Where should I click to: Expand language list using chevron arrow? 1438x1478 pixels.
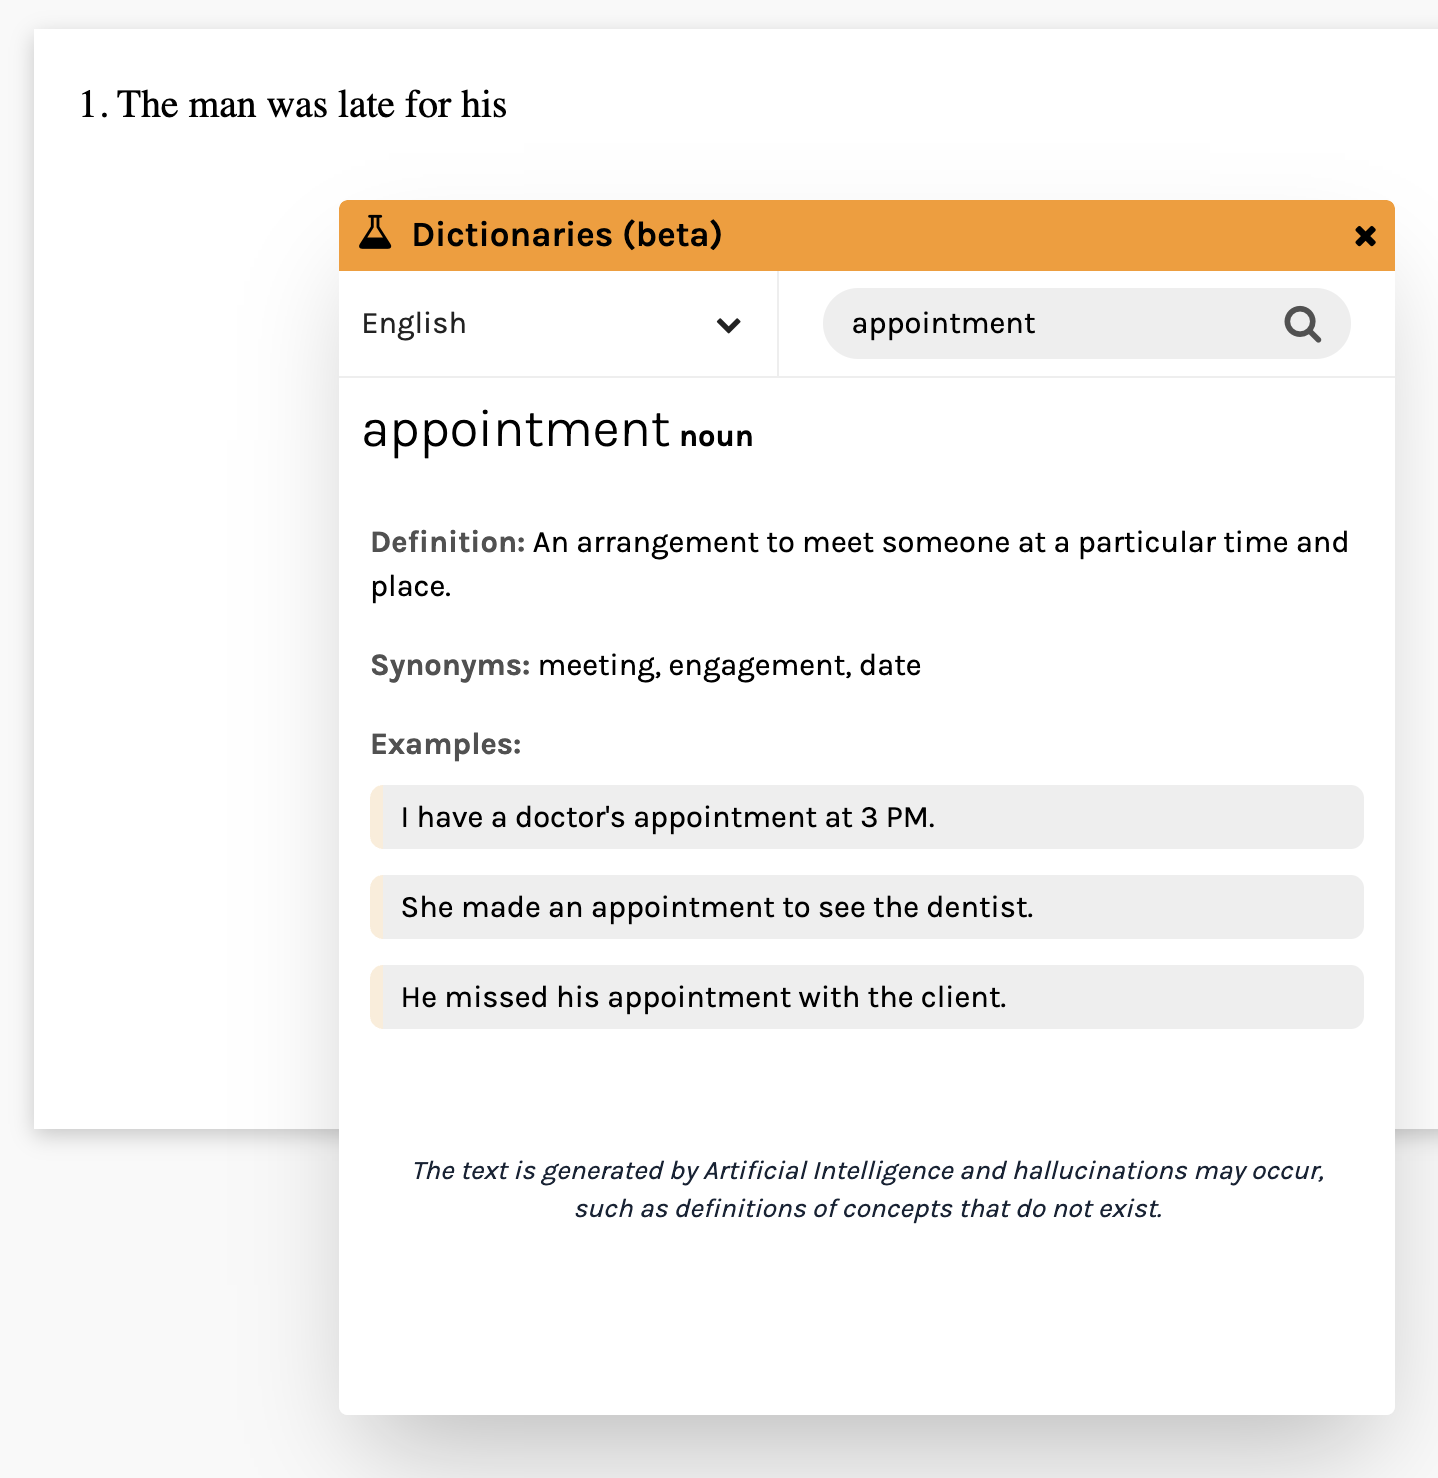pyautogui.click(x=729, y=325)
